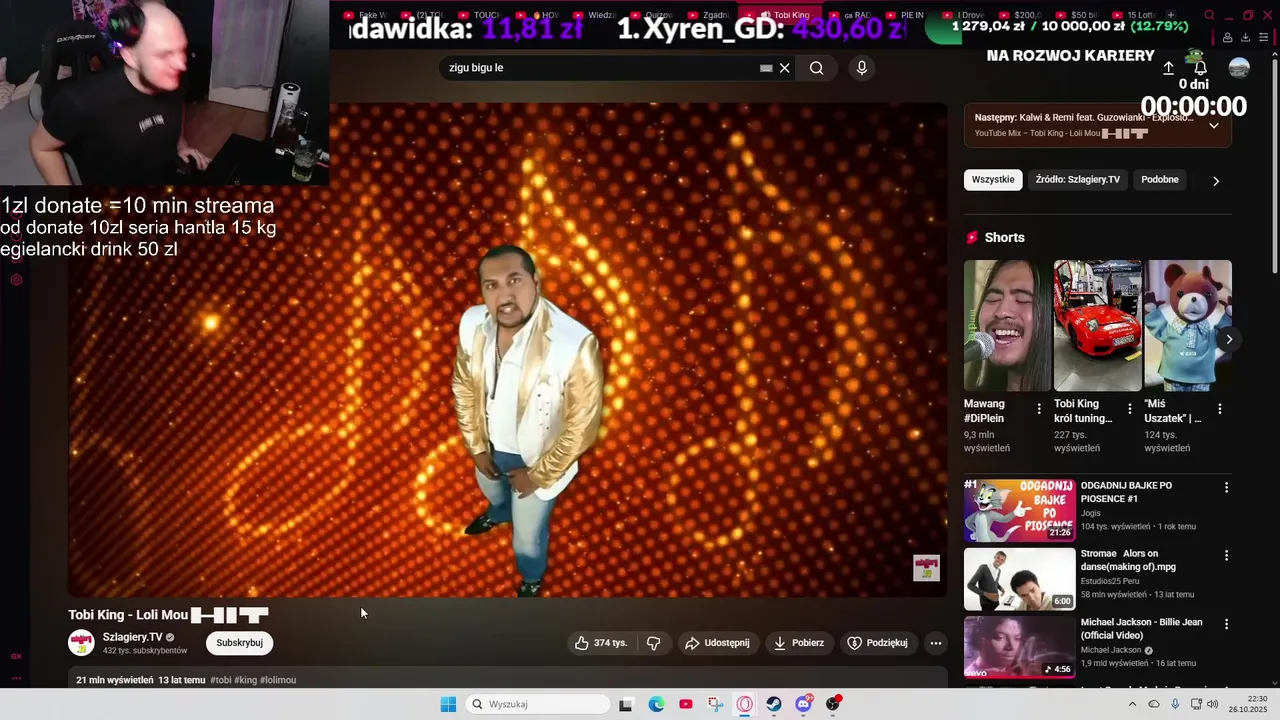This screenshot has height=720, width=1280.
Task: Select the Podobne filter chip
Action: click(x=1160, y=180)
